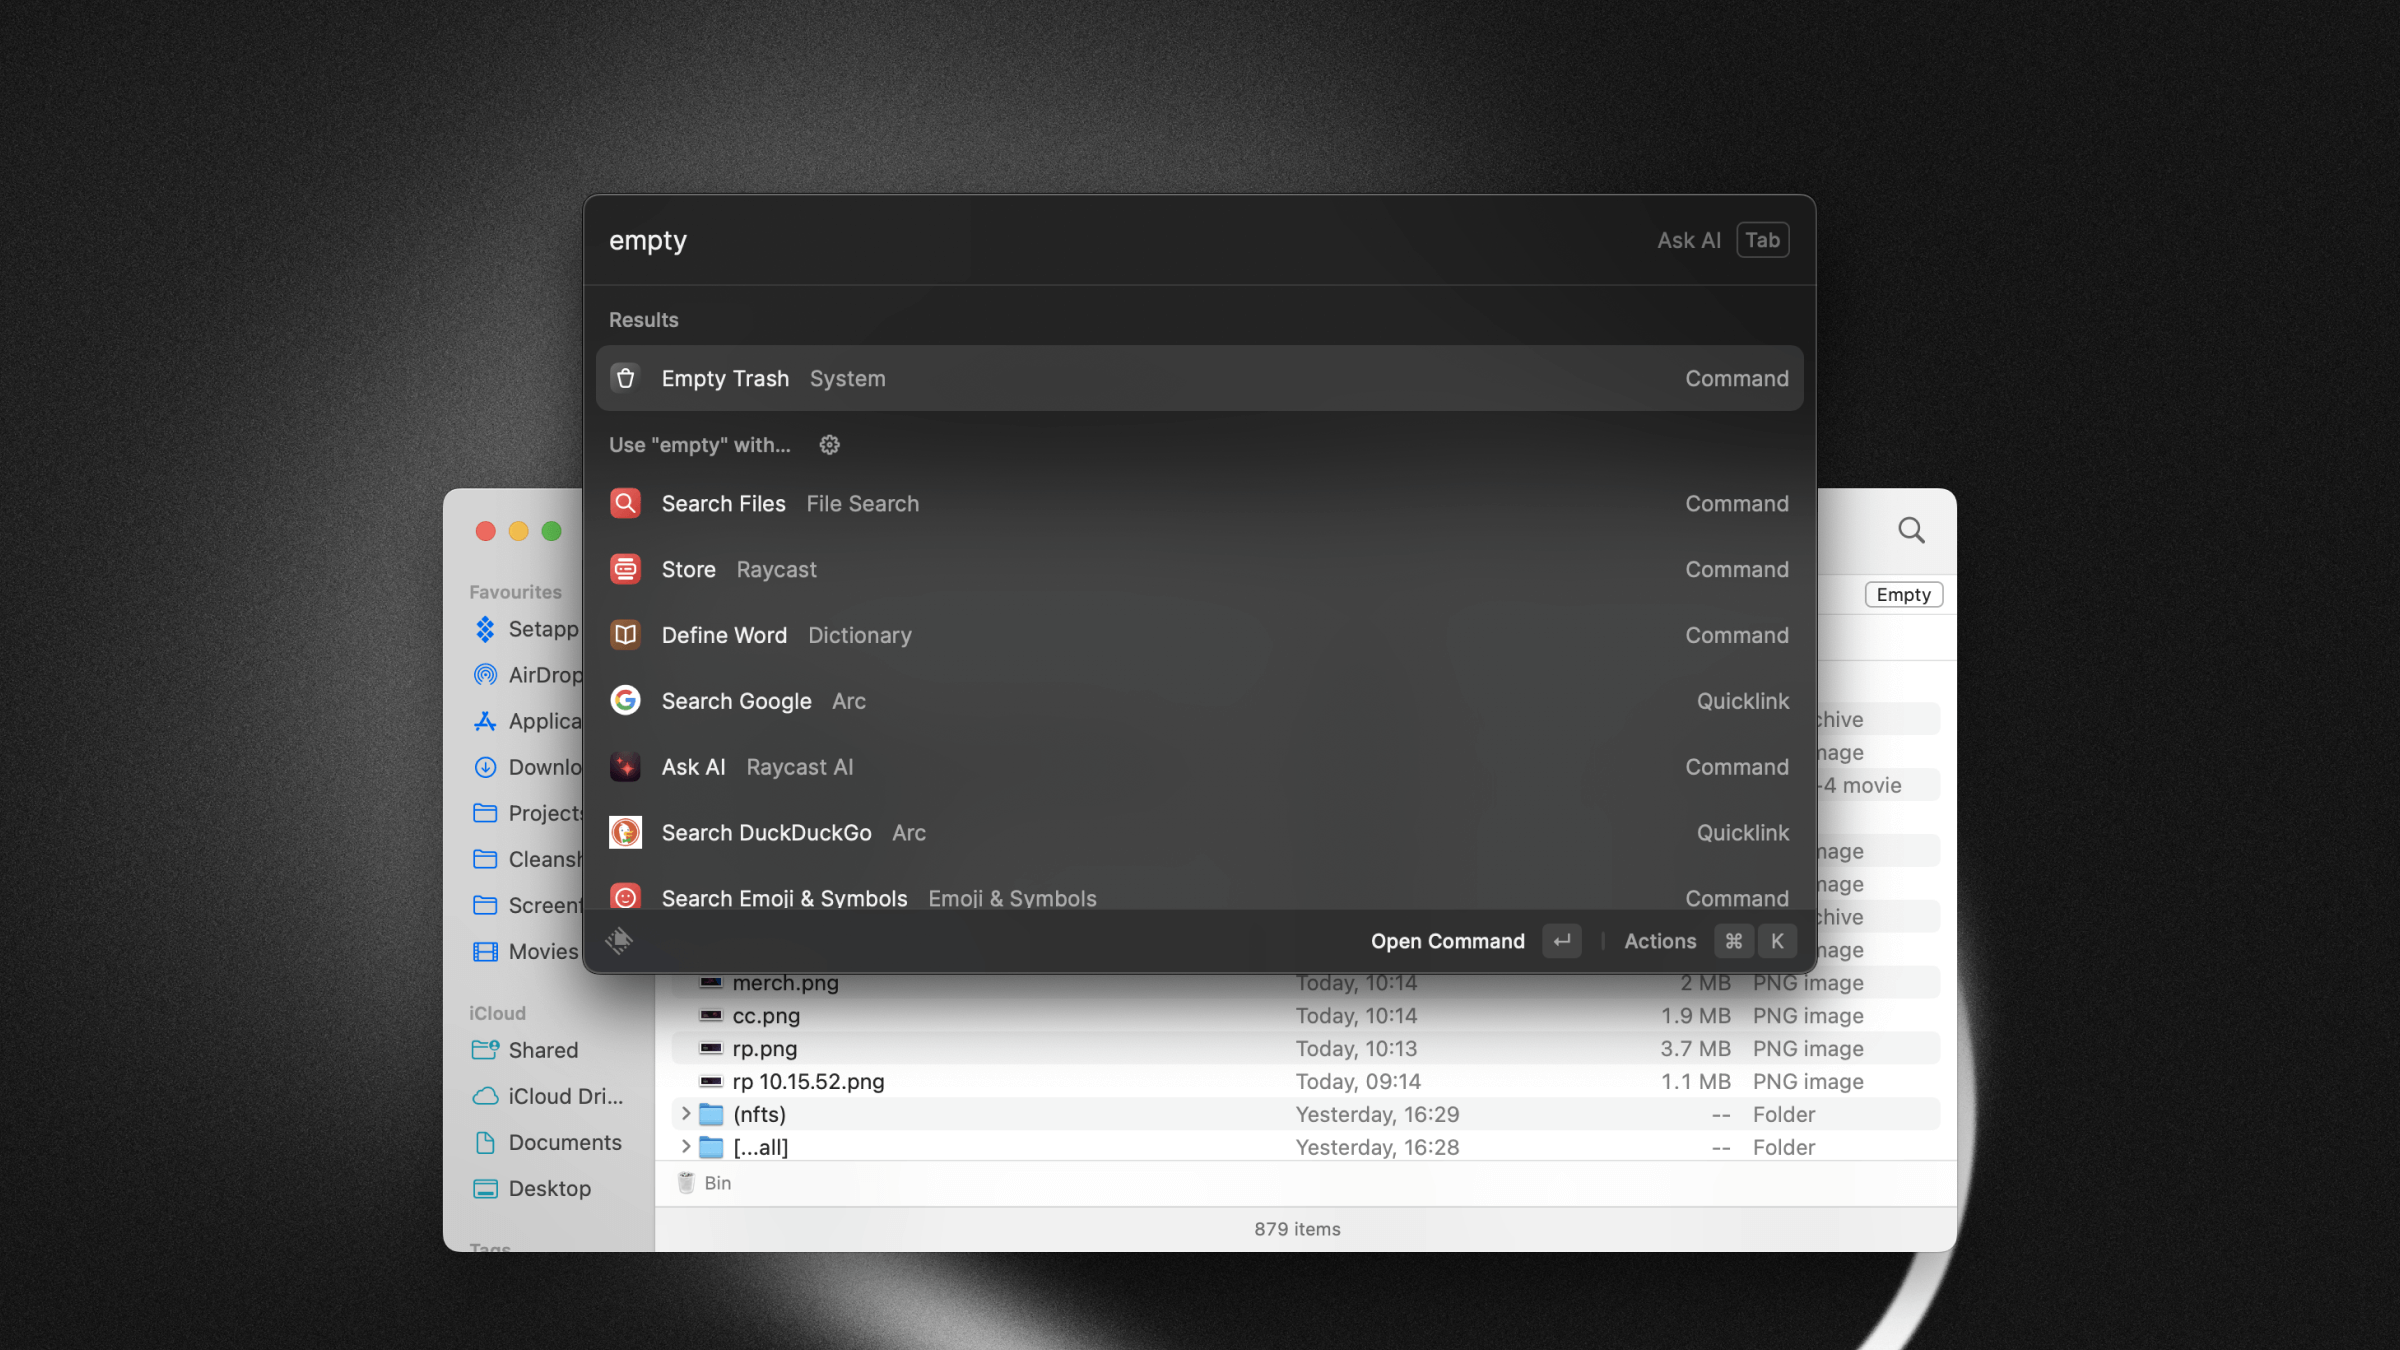2400x1350 pixels.
Task: Click the "879 items" status bar text
Action: pos(1297,1229)
